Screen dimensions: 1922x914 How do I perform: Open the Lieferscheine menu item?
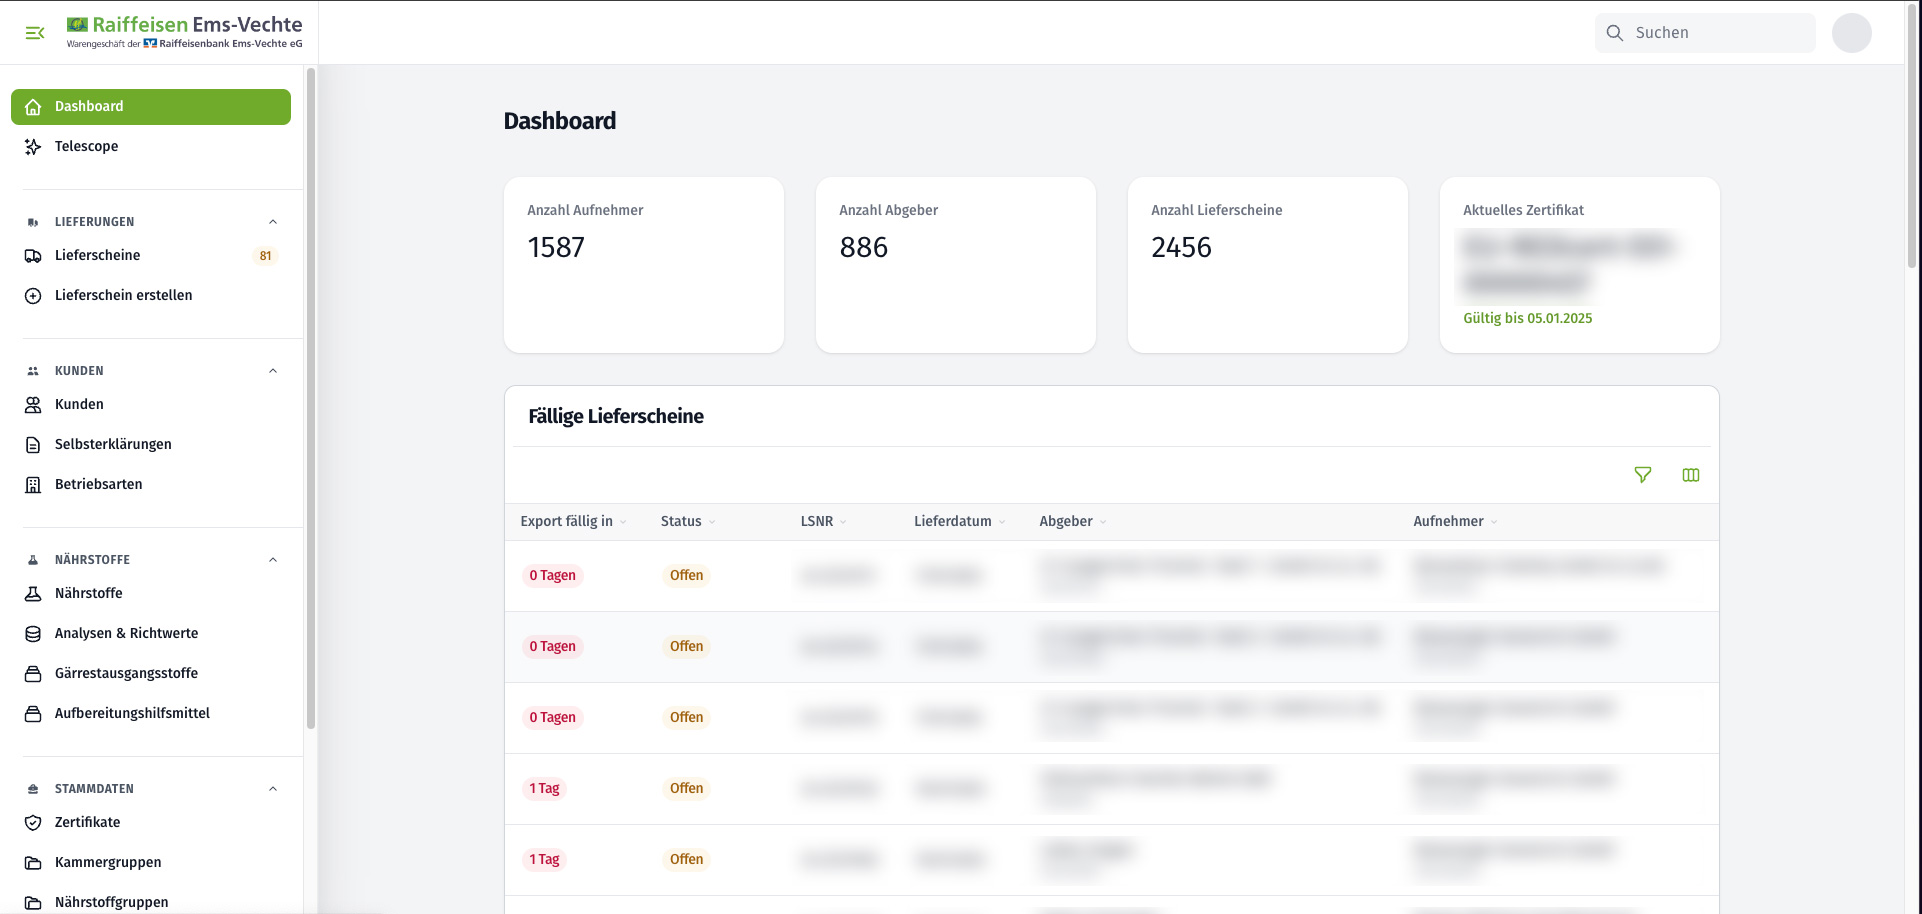pyautogui.click(x=98, y=256)
